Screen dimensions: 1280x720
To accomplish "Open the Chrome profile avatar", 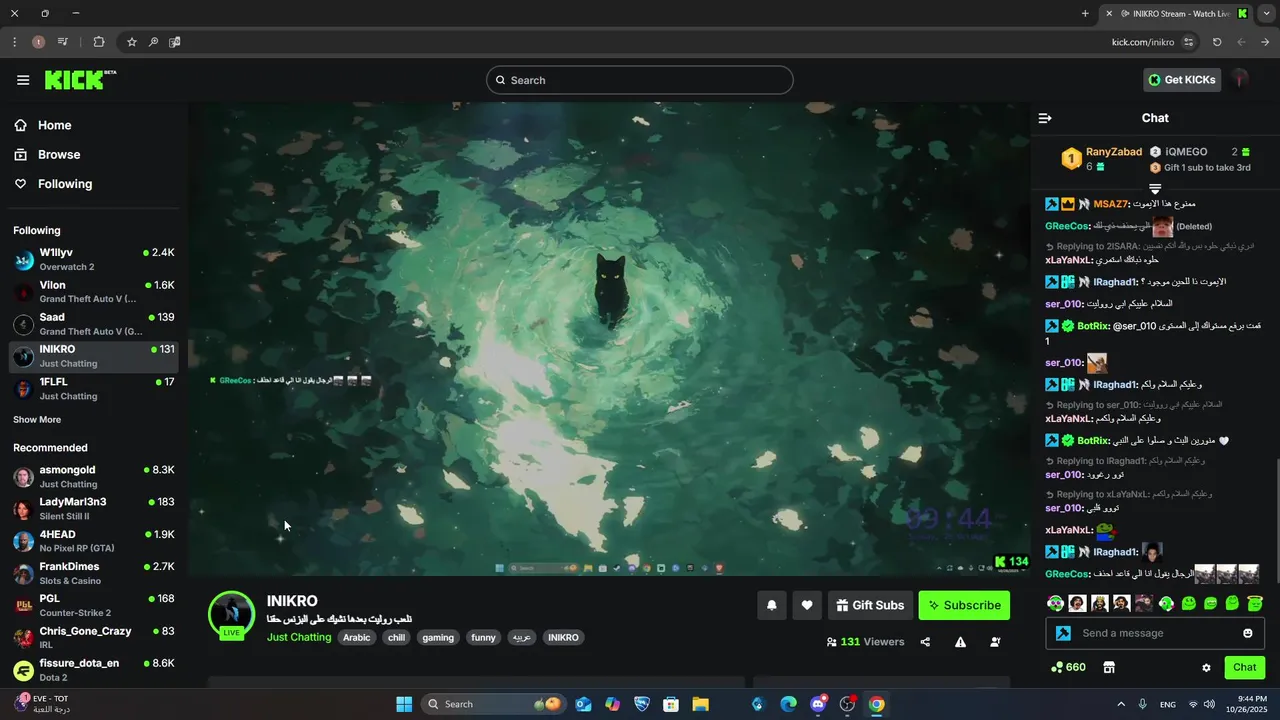I will click(x=38, y=42).
